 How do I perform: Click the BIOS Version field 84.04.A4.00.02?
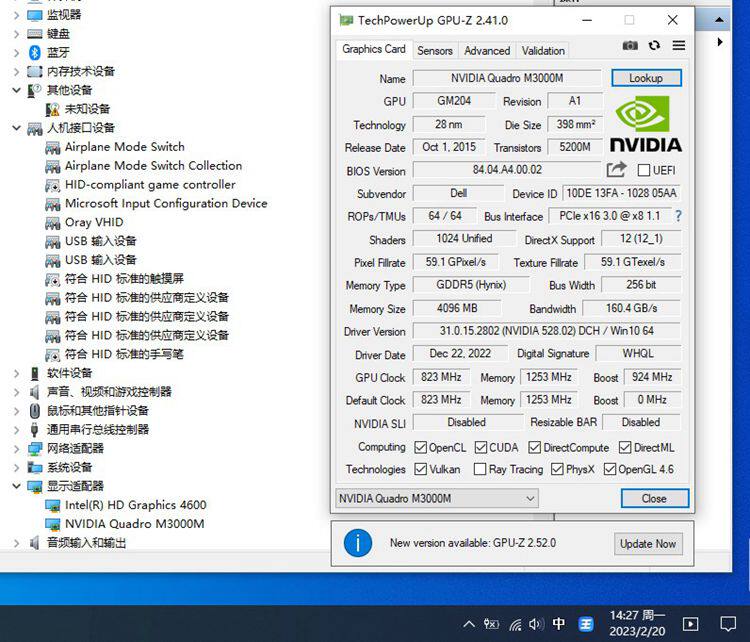[507, 170]
